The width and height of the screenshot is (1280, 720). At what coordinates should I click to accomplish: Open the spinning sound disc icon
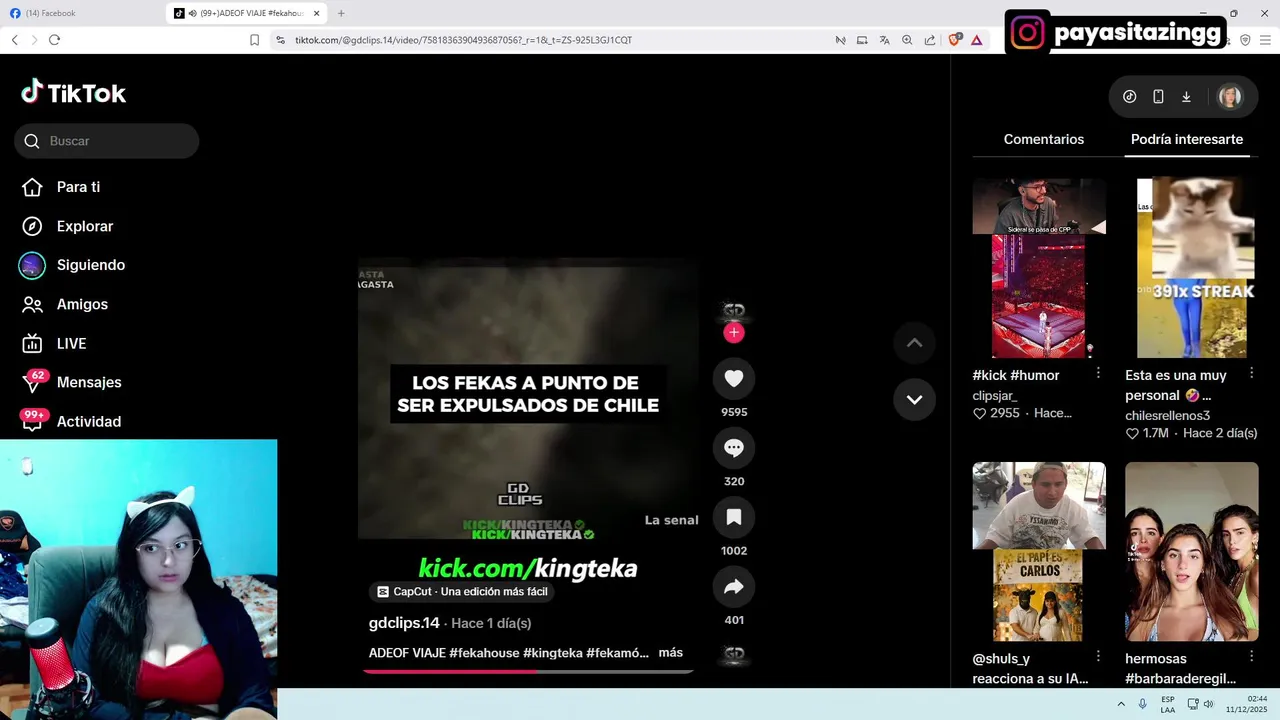click(734, 654)
